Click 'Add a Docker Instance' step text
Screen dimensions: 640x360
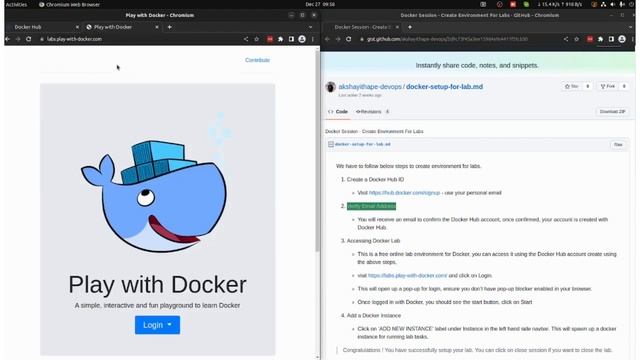point(373,316)
